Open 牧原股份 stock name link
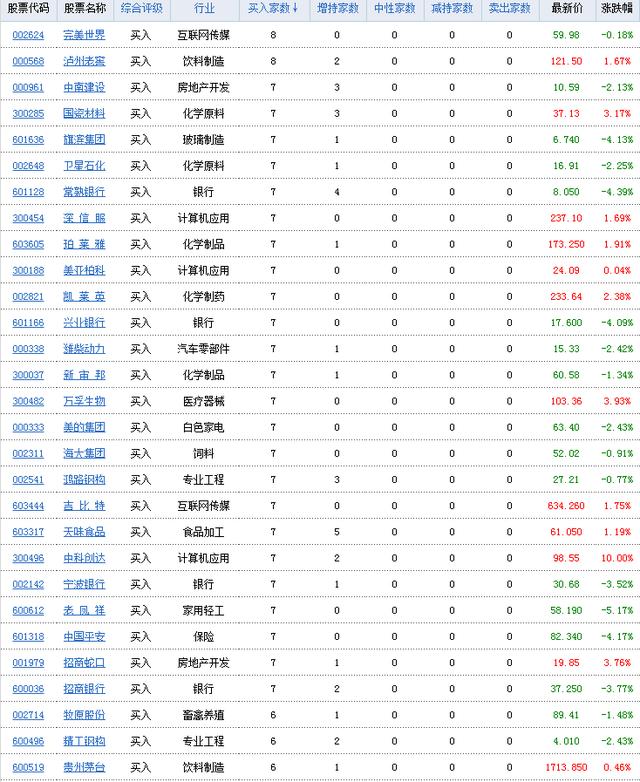The image size is (640, 782). [84, 715]
